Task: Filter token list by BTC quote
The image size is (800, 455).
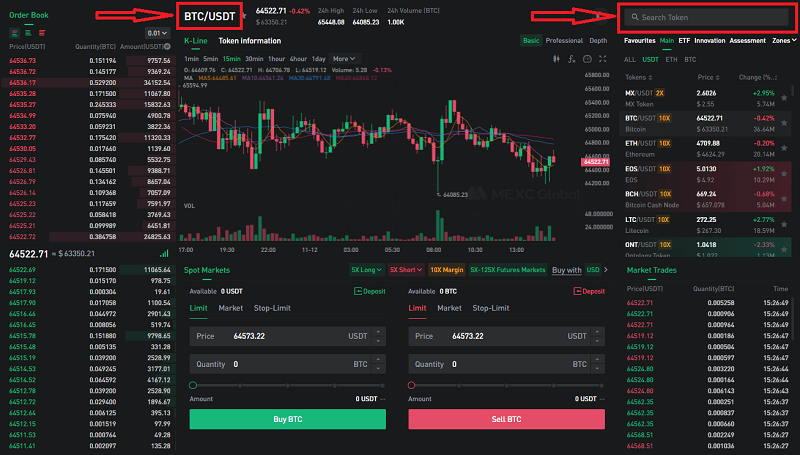Action: 690,60
